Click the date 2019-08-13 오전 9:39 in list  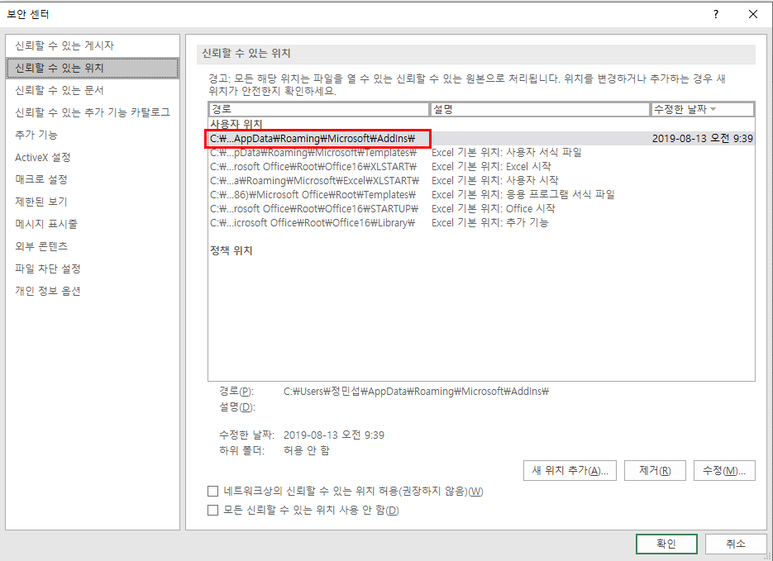point(703,139)
